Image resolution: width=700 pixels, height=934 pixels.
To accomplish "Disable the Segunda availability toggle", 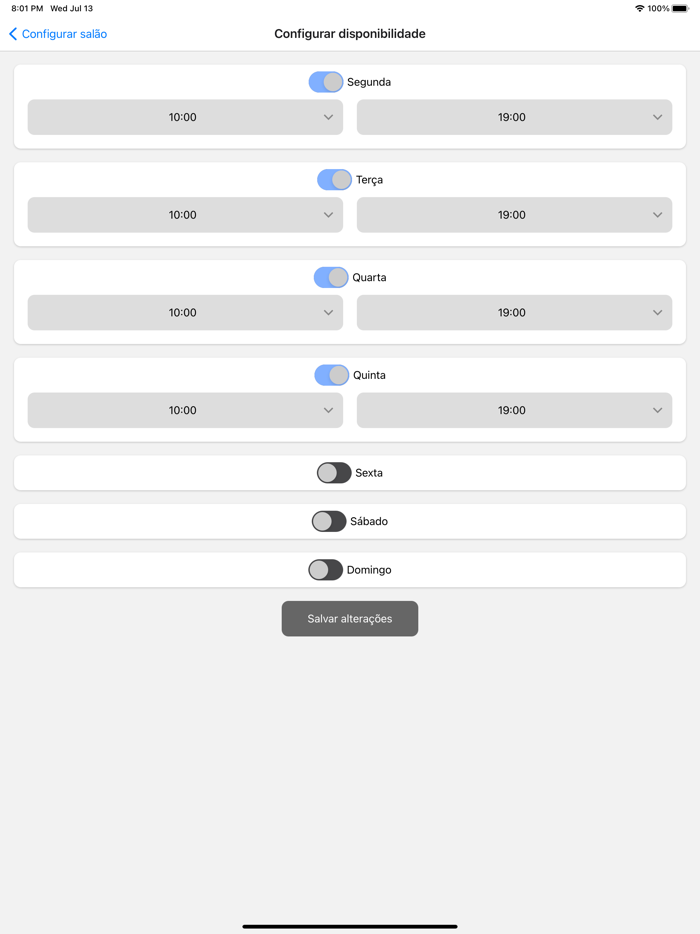I will [x=326, y=82].
